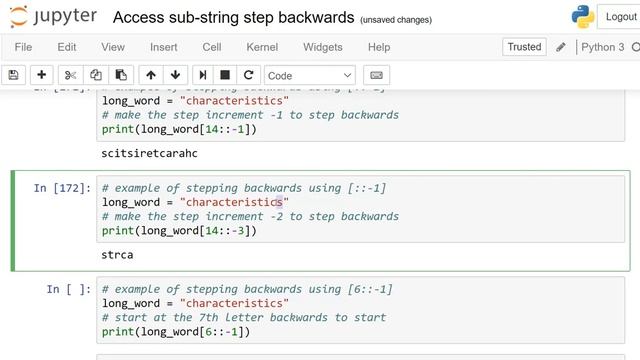The width and height of the screenshot is (640, 360).
Task: Move selected cell up
Action: click(151, 75)
